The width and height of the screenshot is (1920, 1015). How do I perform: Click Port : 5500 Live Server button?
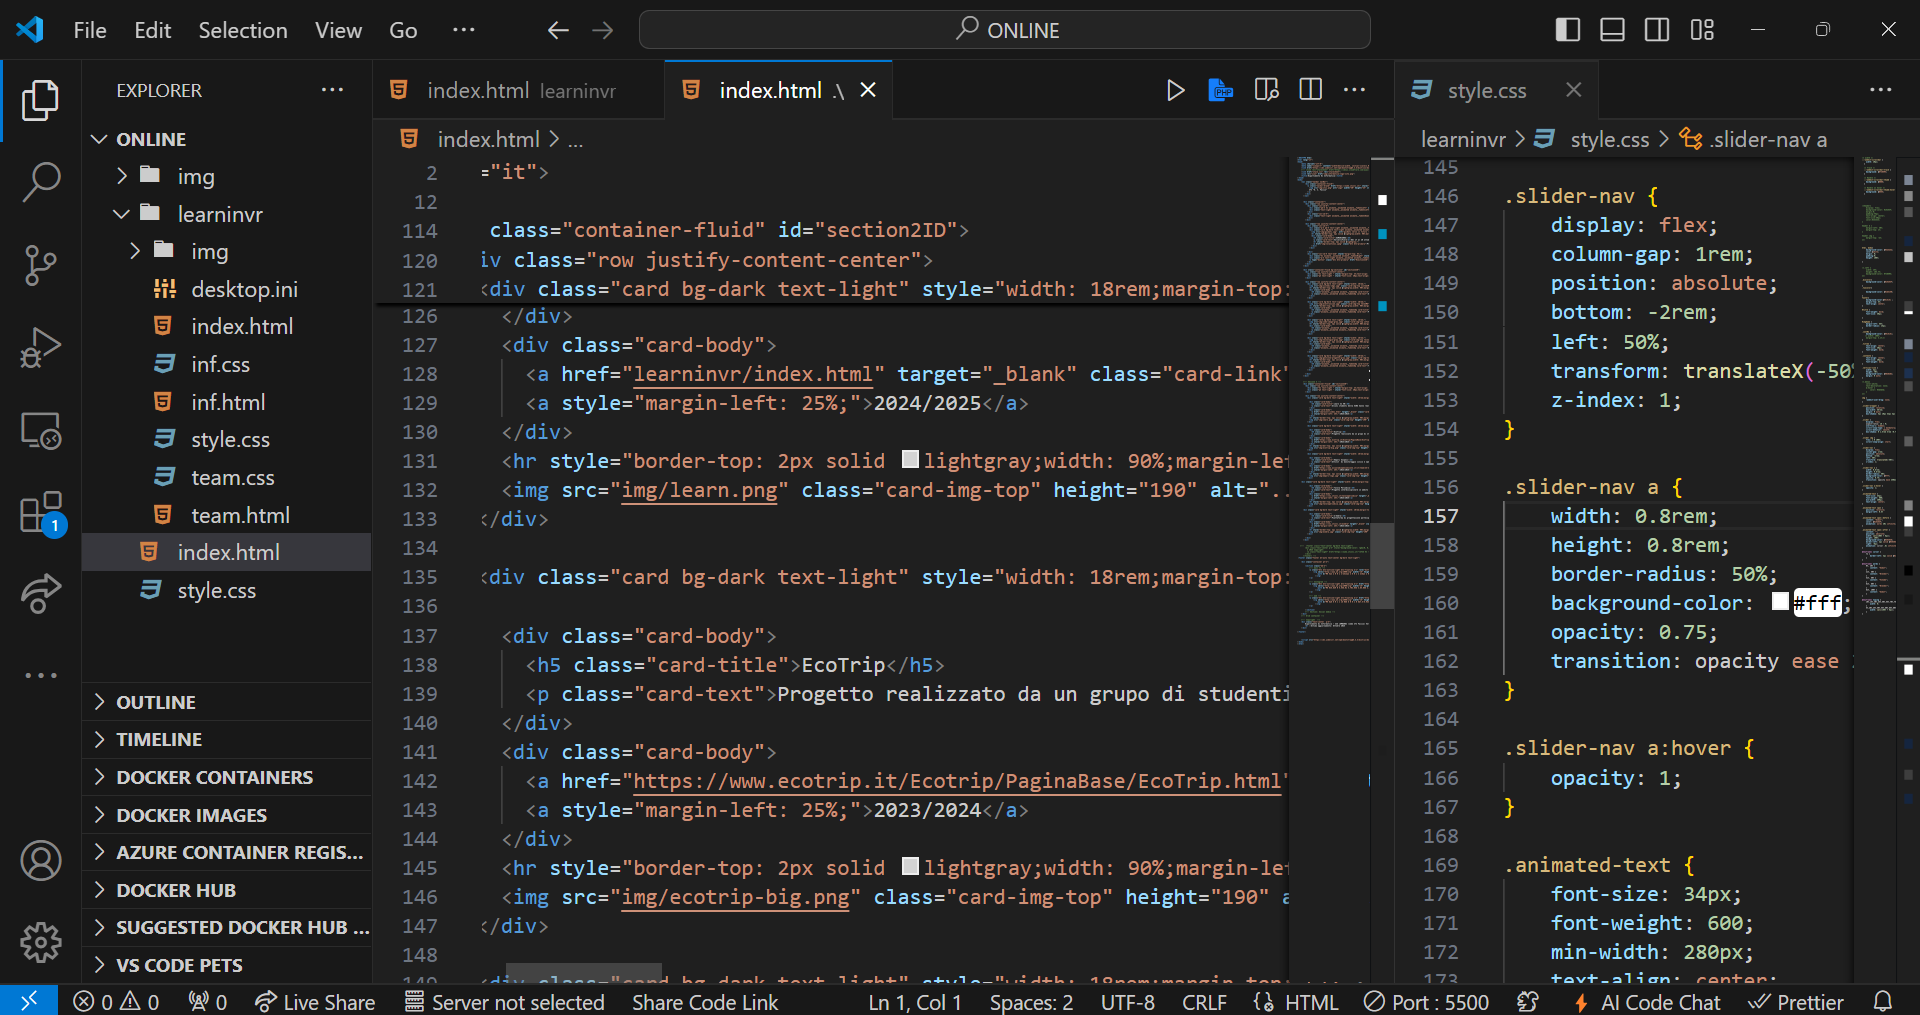click(1427, 1002)
